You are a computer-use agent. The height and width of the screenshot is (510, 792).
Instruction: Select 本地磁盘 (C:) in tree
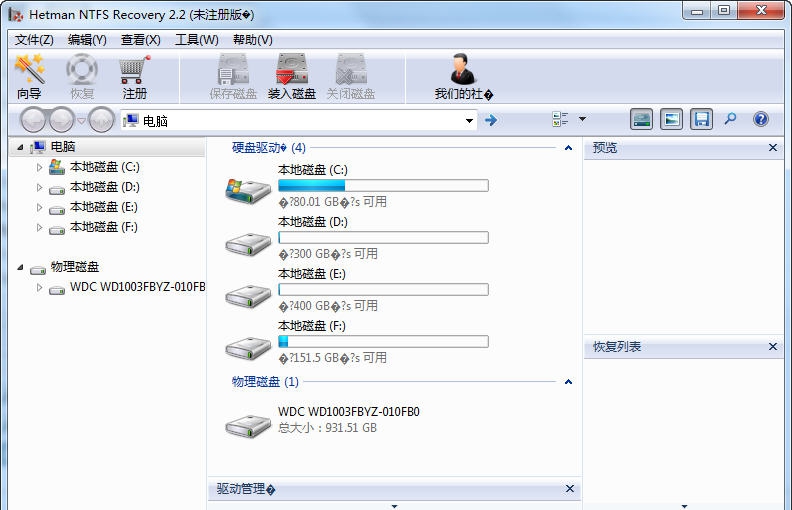[x=105, y=167]
